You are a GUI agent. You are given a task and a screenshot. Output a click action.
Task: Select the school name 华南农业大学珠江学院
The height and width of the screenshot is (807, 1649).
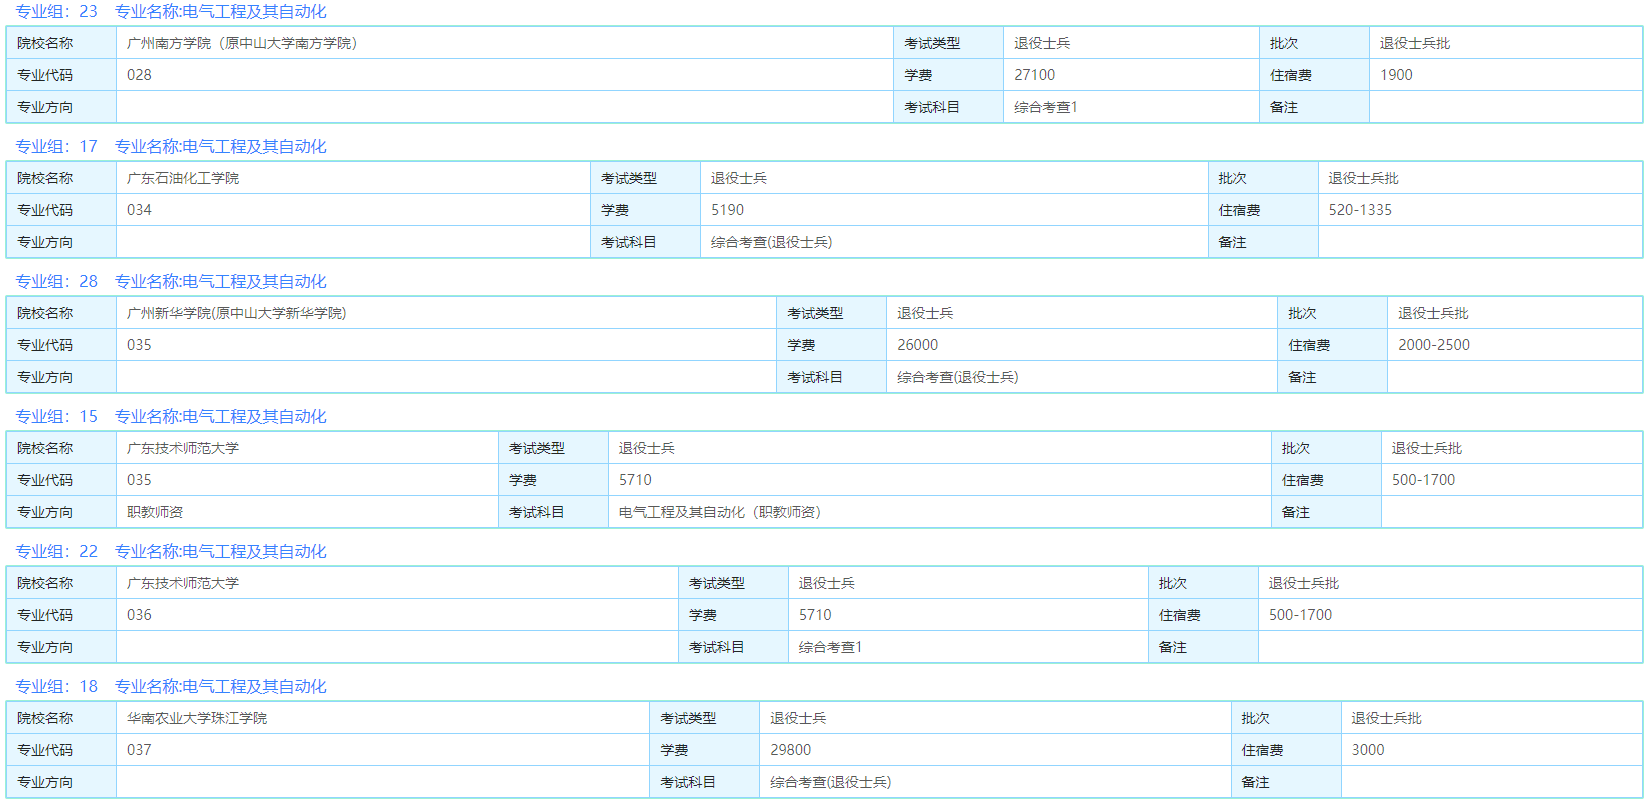pos(197,718)
